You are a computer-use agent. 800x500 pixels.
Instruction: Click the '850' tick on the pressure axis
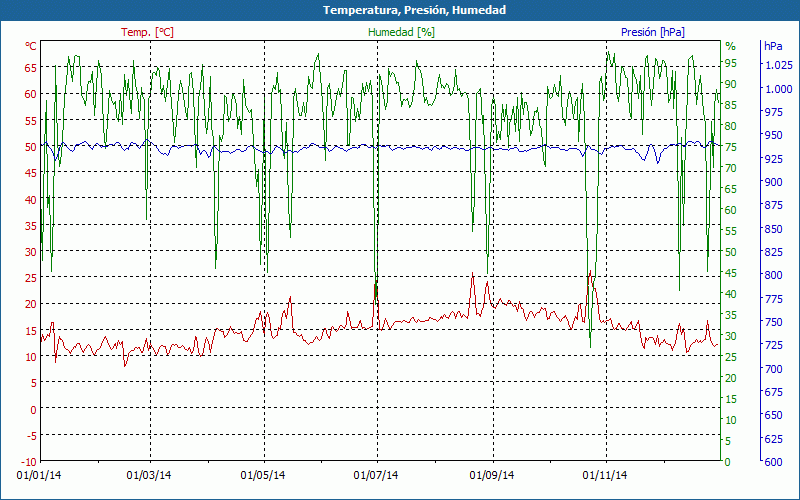tap(773, 229)
